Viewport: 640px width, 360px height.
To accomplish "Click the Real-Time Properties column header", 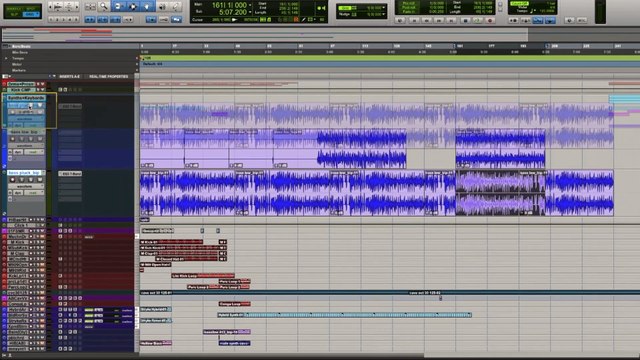I will [109, 76].
